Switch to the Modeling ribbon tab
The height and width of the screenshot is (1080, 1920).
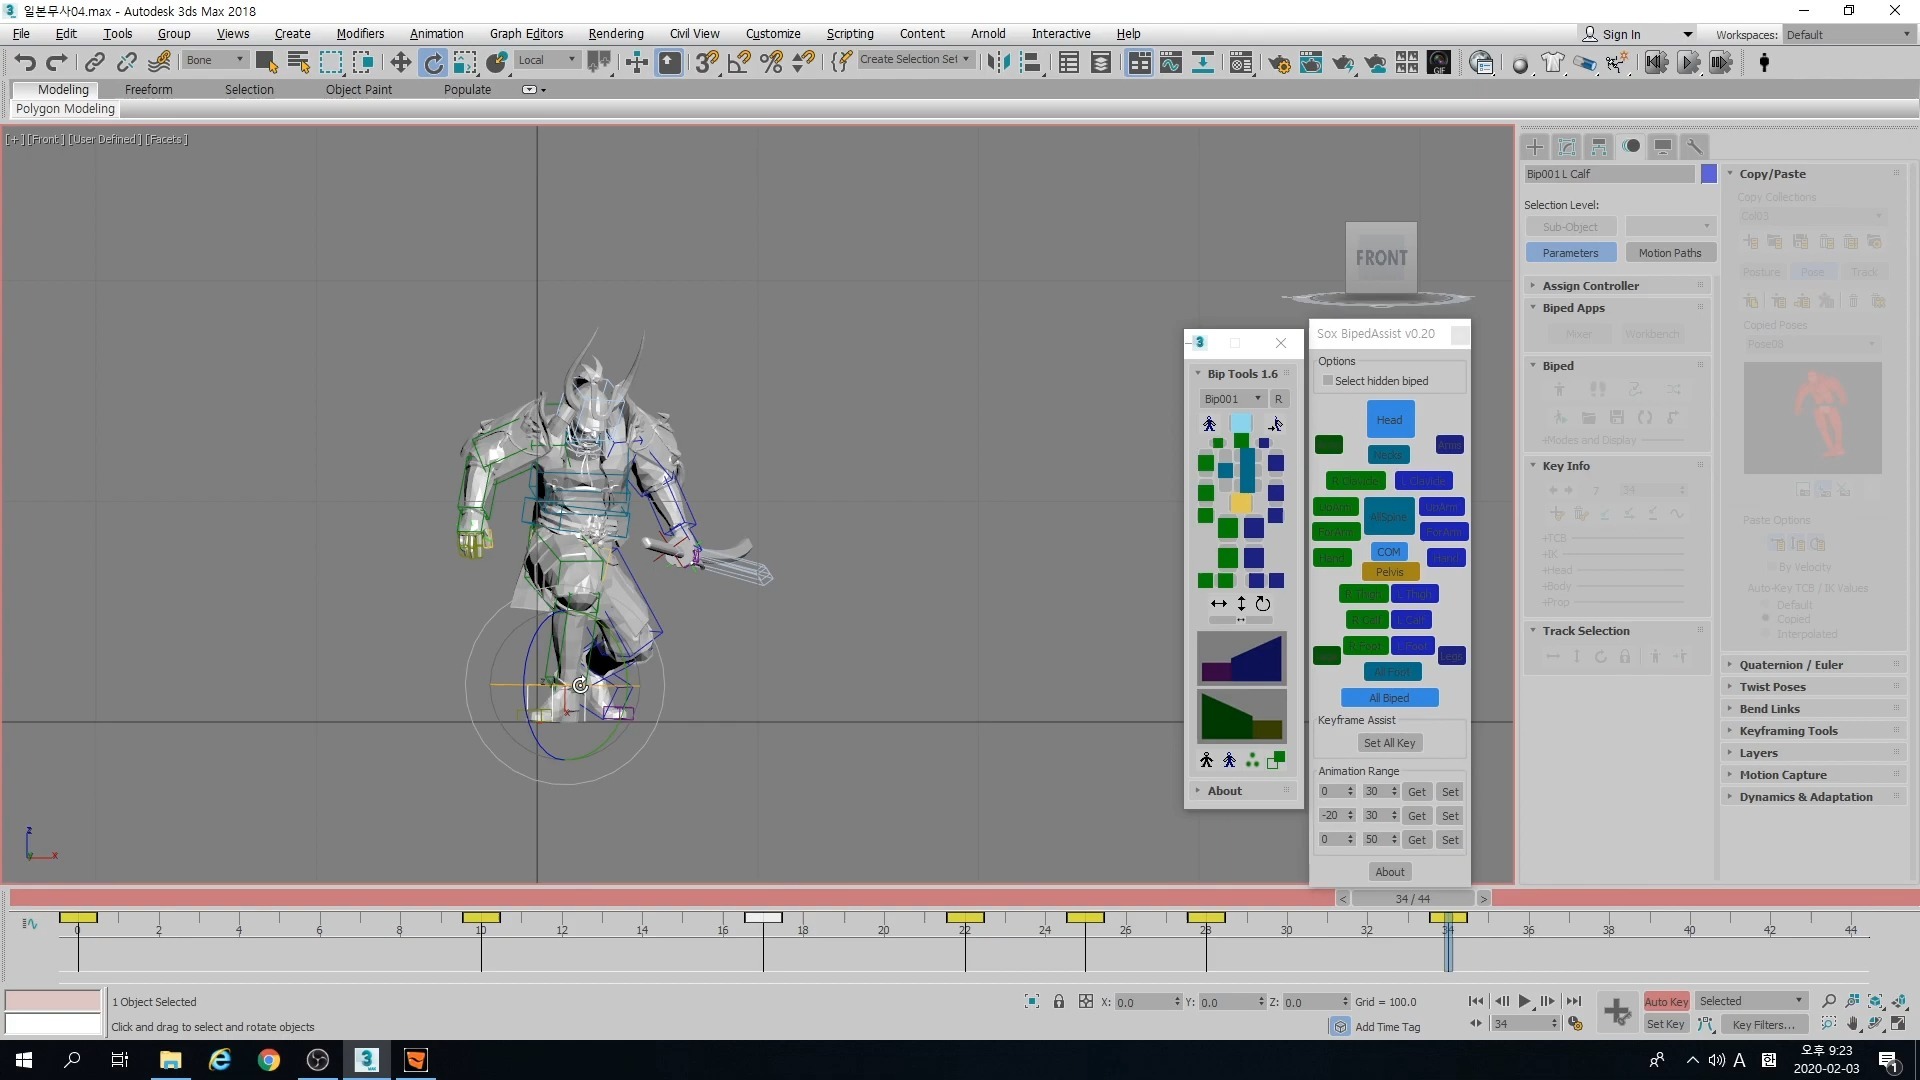[62, 89]
